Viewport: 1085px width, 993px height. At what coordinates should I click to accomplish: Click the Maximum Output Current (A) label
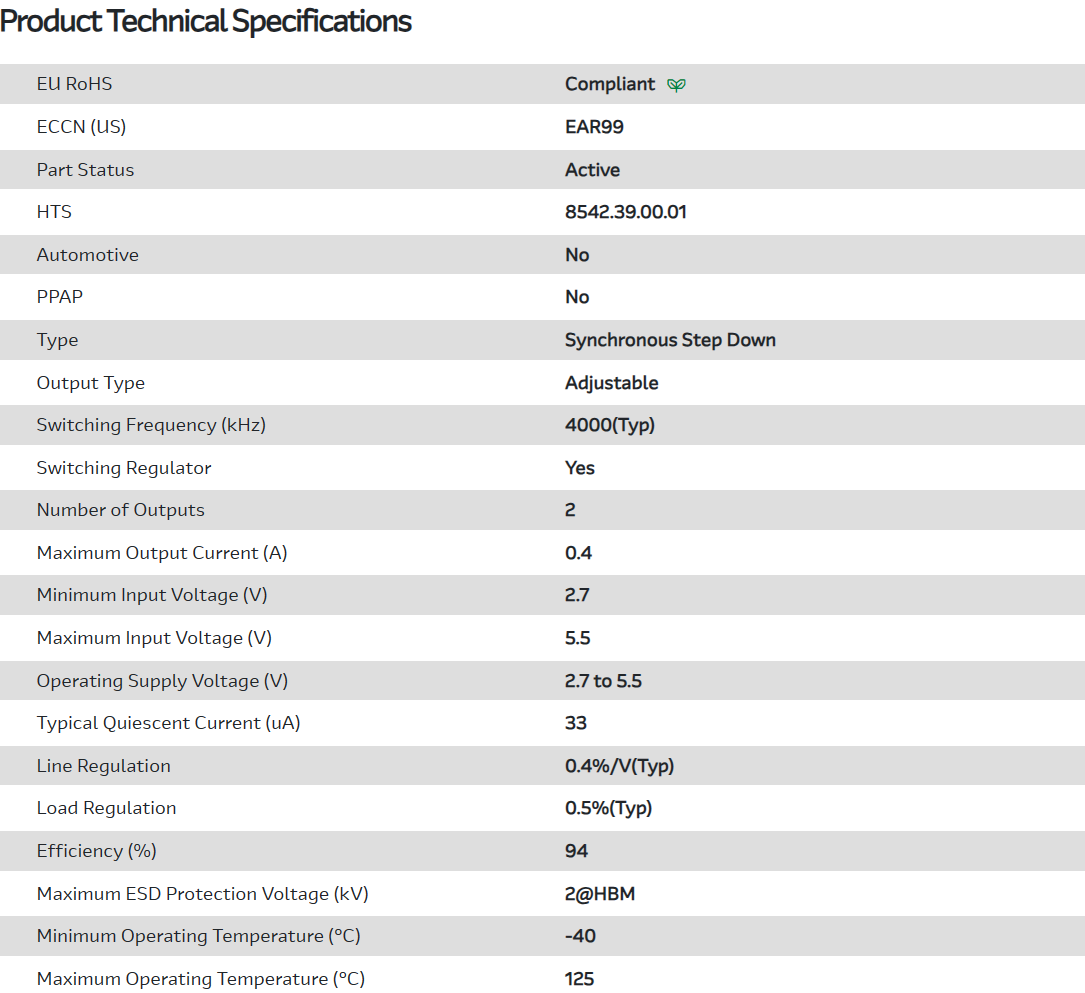pos(162,553)
